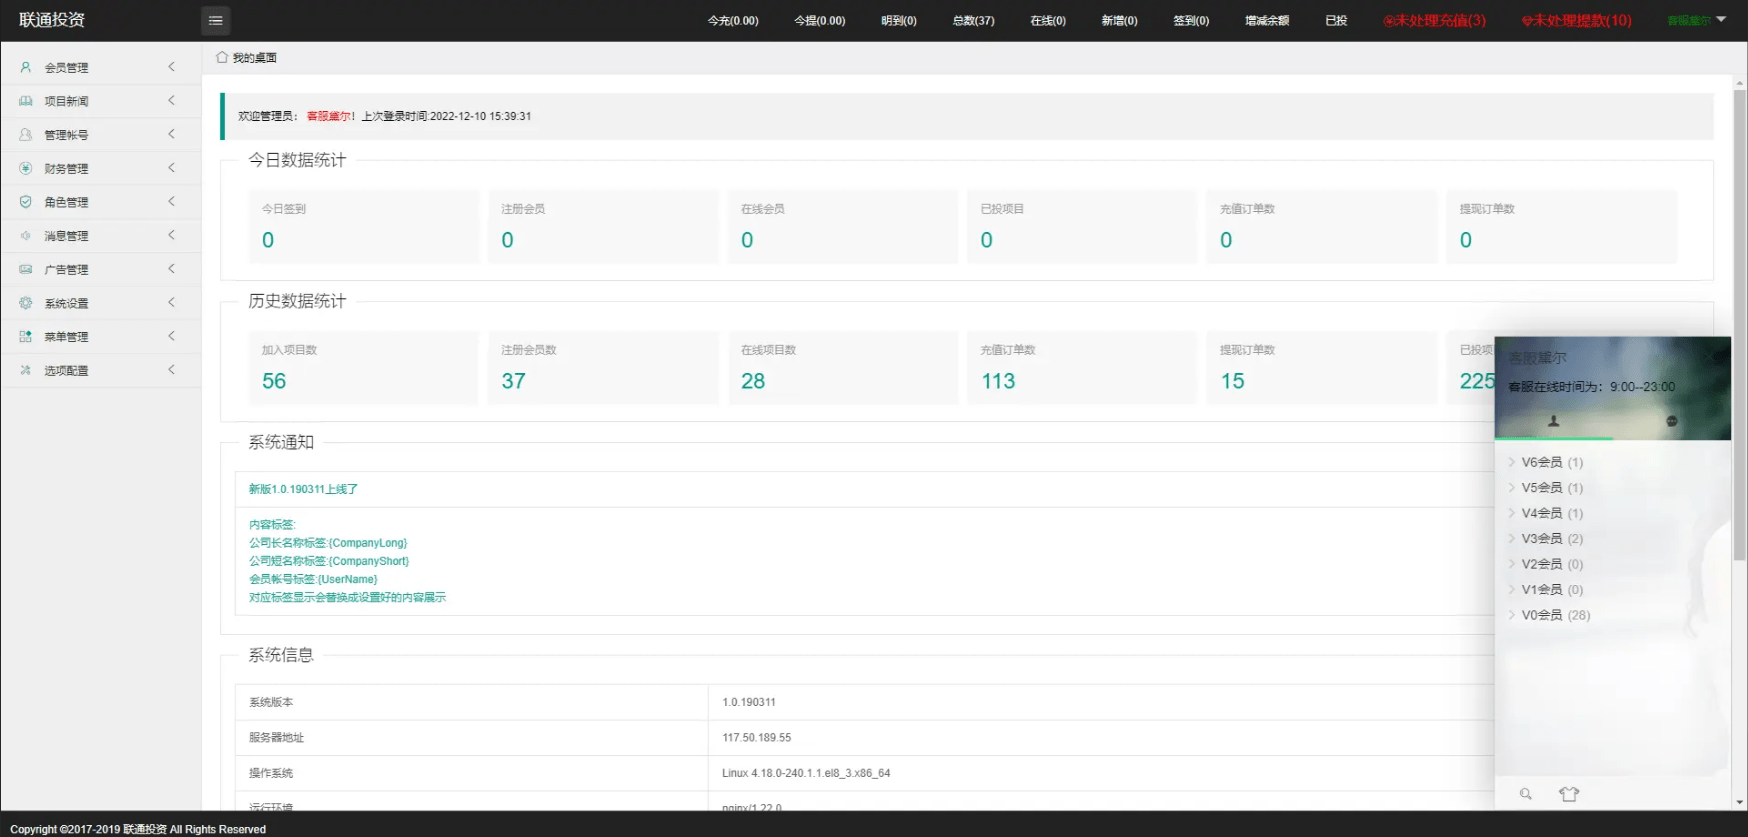This screenshot has width=1748, height=837.
Task: Click the 注册会员数 37 stat card
Action: (603, 367)
